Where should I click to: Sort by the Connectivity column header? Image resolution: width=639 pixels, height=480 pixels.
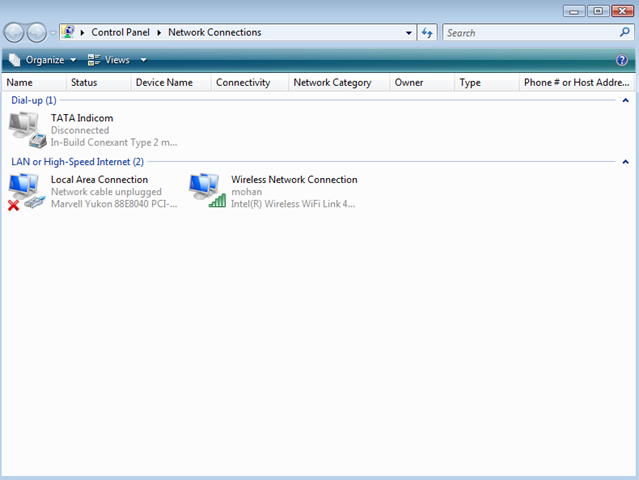point(250,82)
